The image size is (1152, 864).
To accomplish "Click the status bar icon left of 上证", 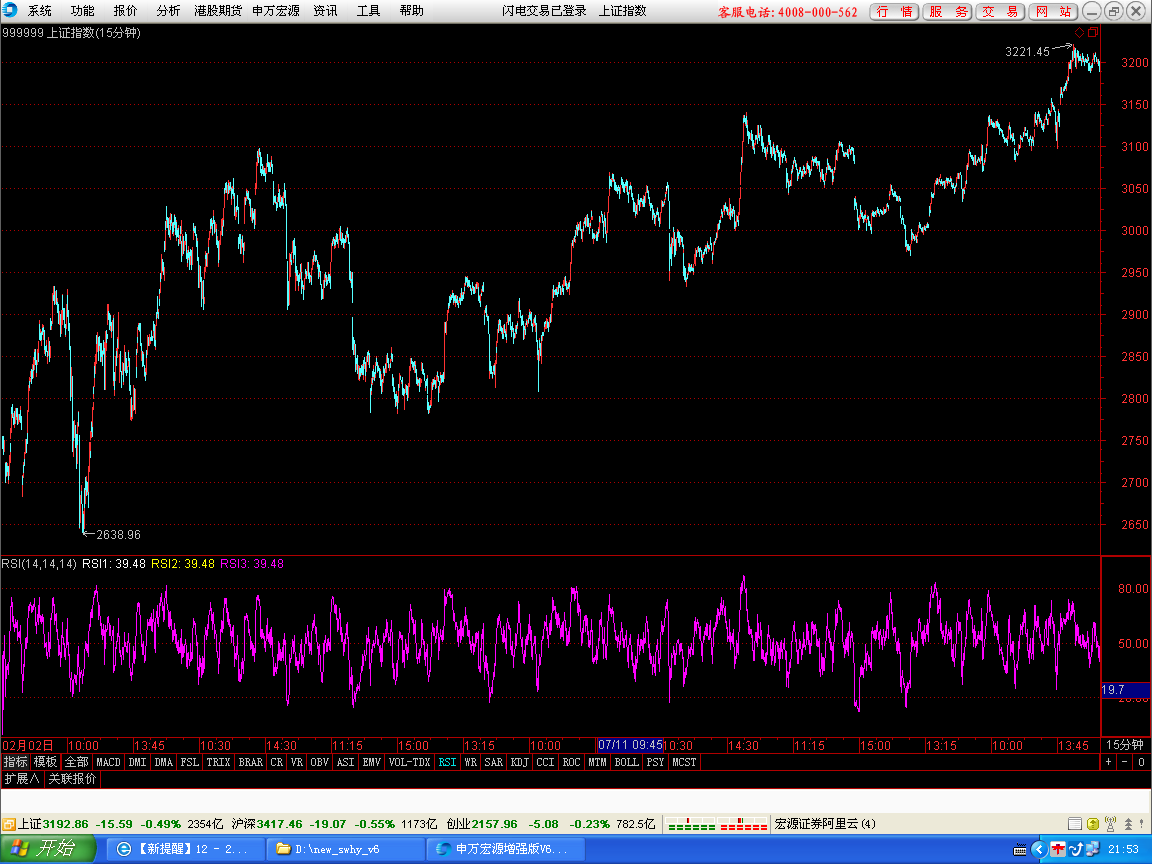I will (x=9, y=824).
